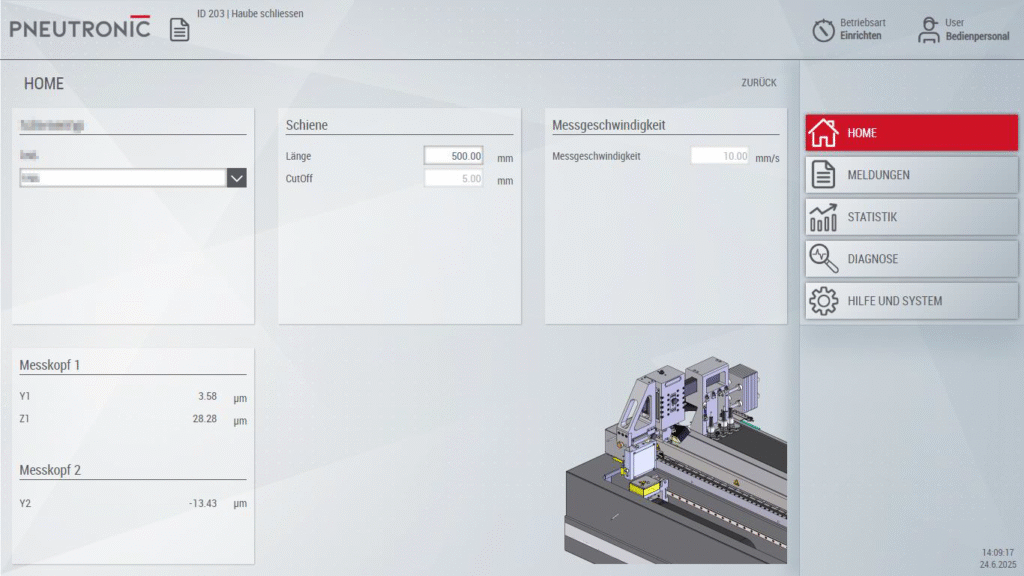Click the Schiene Länge input field
Screen dimensions: 1024x576
tap(453, 156)
